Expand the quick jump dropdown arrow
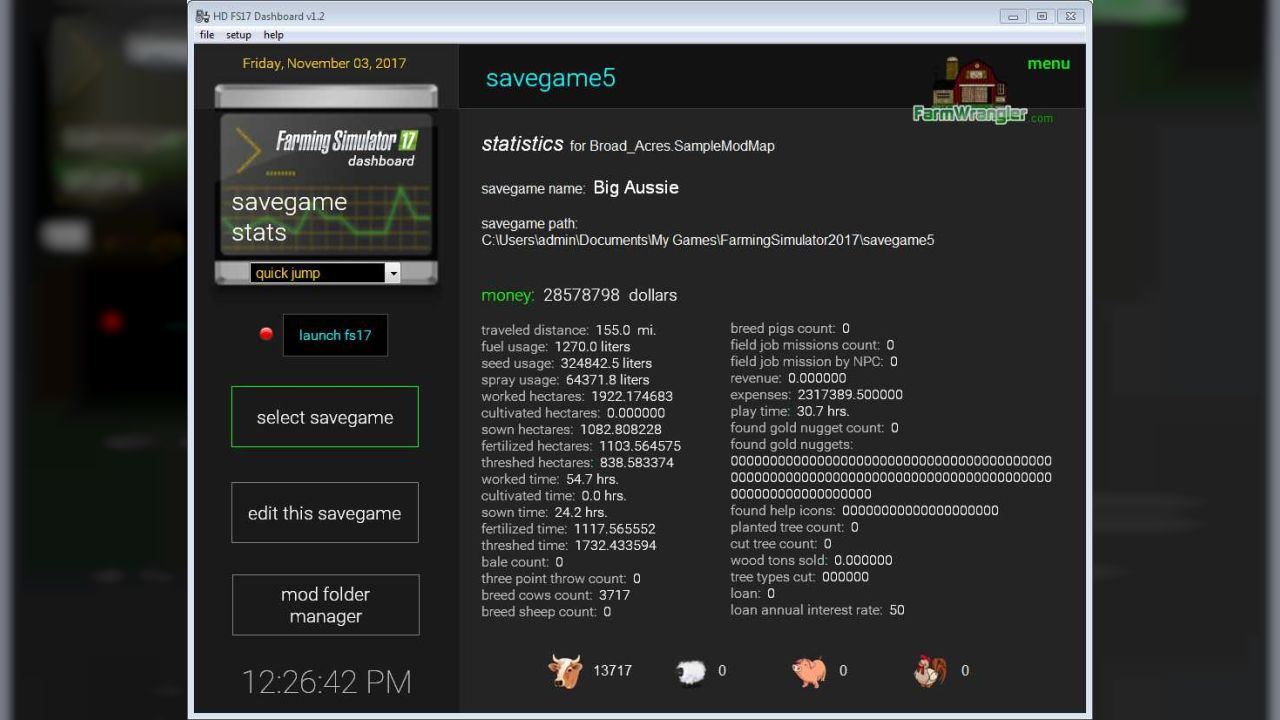This screenshot has height=720, width=1280. coord(392,273)
